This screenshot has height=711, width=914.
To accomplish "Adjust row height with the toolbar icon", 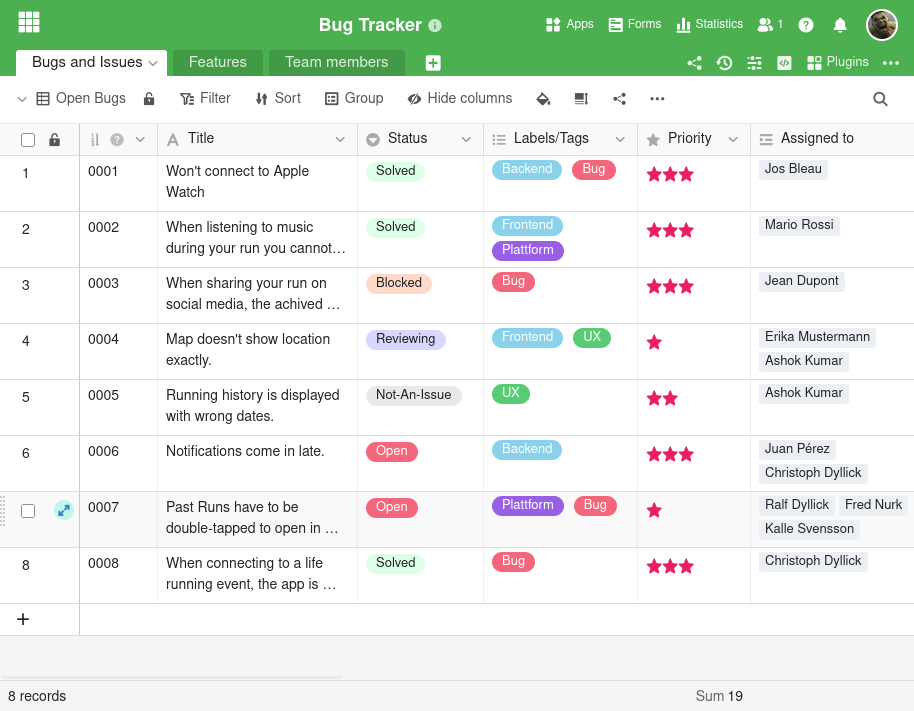I will pos(583,98).
